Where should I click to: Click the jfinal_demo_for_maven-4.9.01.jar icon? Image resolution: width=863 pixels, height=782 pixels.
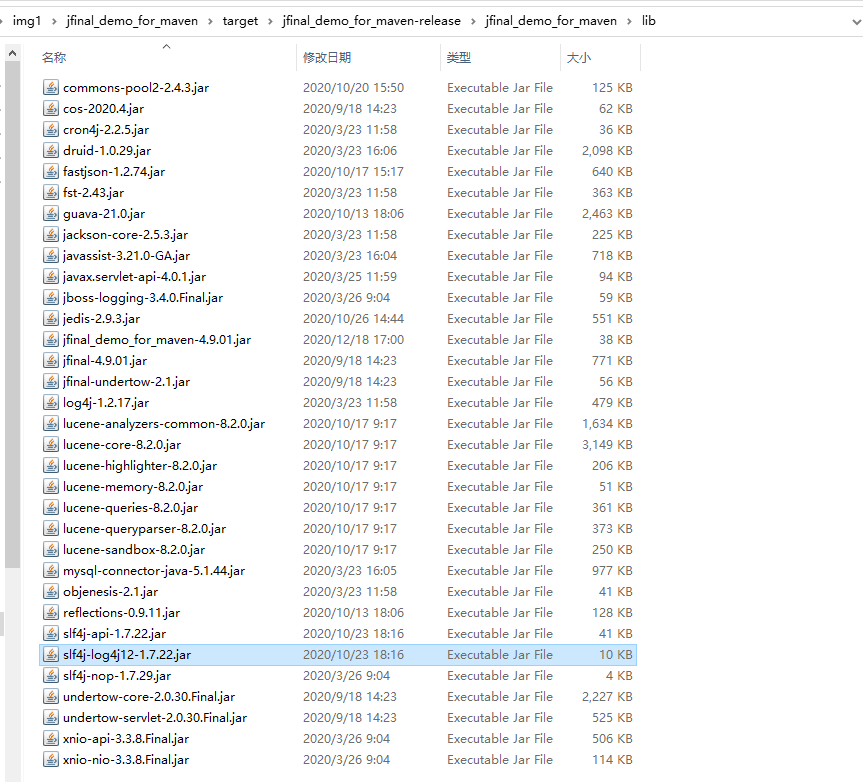(51, 340)
